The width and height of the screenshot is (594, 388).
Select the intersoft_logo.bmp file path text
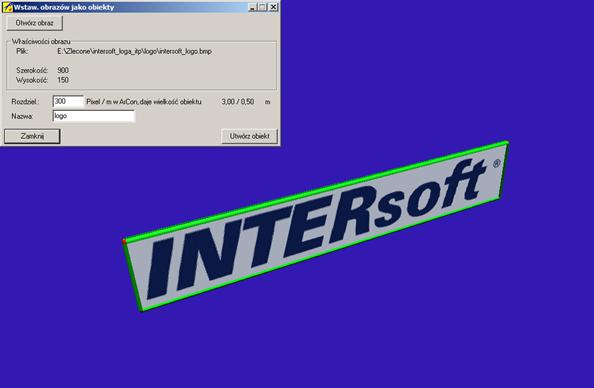point(134,52)
